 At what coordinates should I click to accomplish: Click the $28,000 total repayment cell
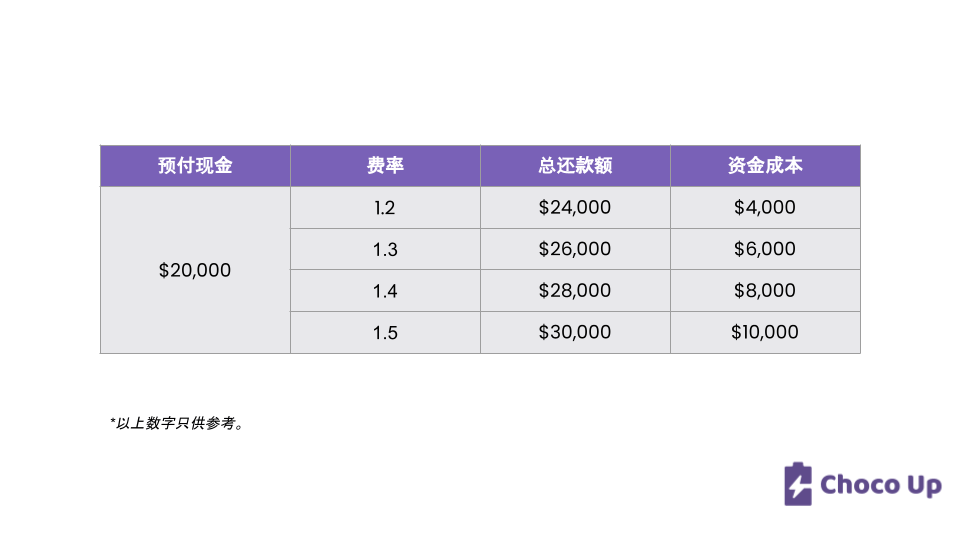pyautogui.click(x=575, y=291)
